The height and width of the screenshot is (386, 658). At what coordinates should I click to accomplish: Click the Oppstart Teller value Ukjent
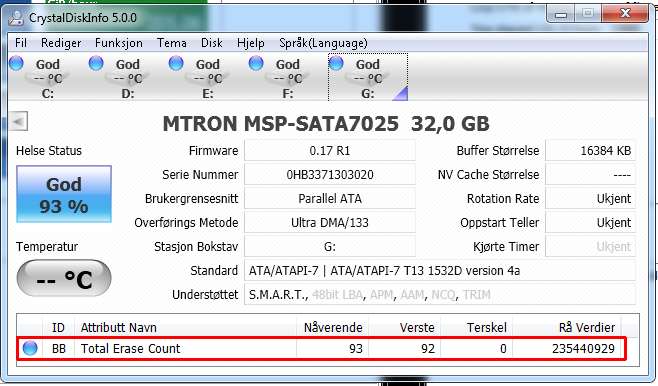pyautogui.click(x=590, y=222)
